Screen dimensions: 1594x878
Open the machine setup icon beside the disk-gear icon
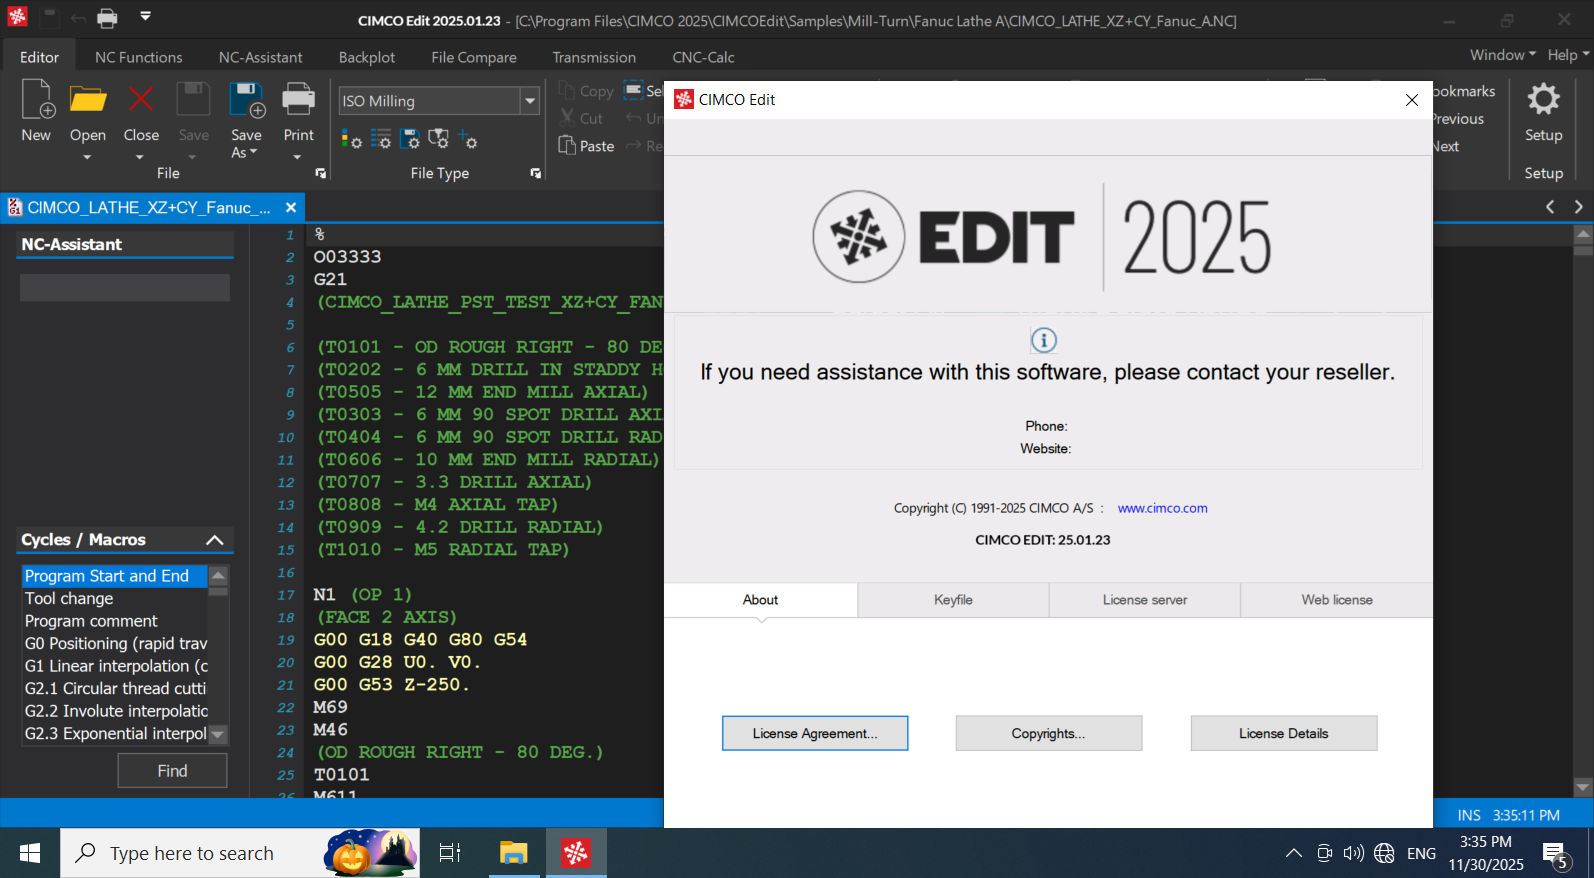439,140
